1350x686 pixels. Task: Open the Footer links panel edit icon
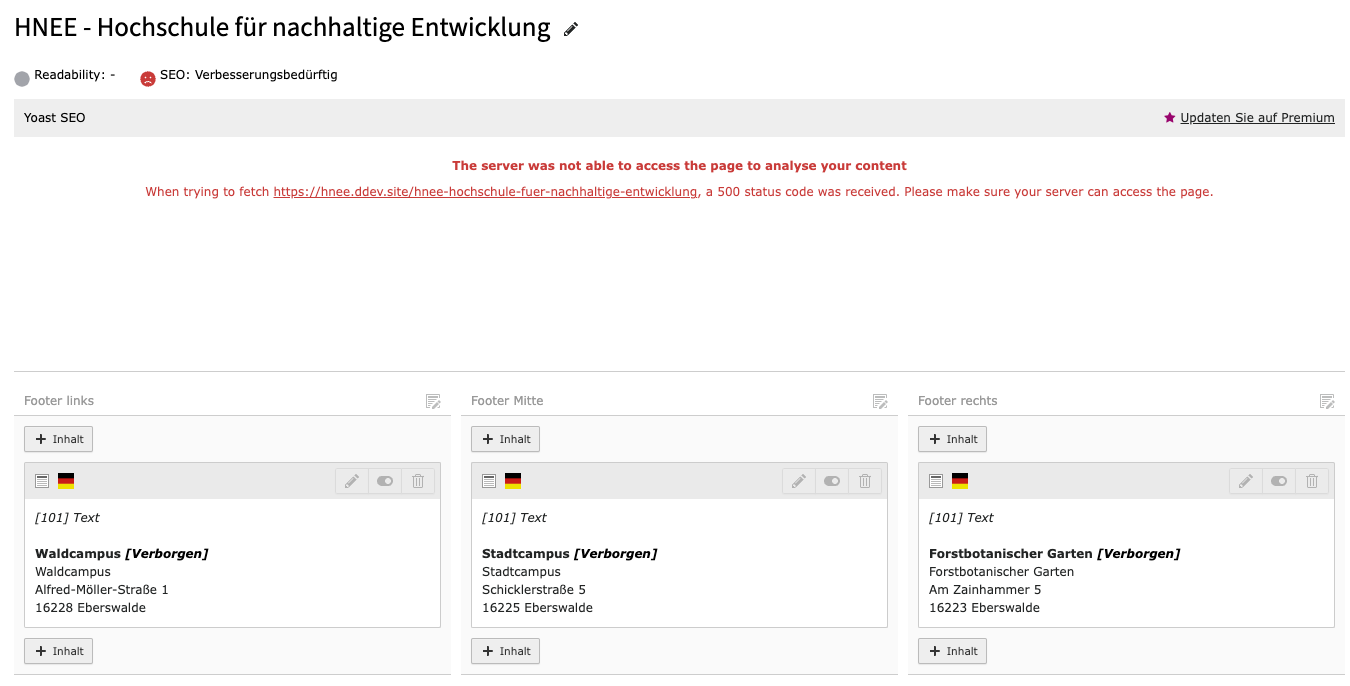pyautogui.click(x=433, y=400)
